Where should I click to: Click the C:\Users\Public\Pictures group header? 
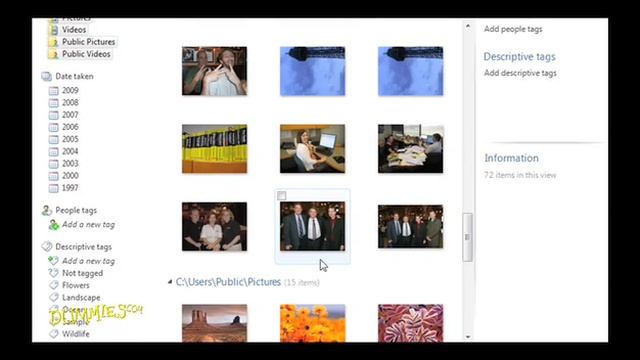(228, 282)
